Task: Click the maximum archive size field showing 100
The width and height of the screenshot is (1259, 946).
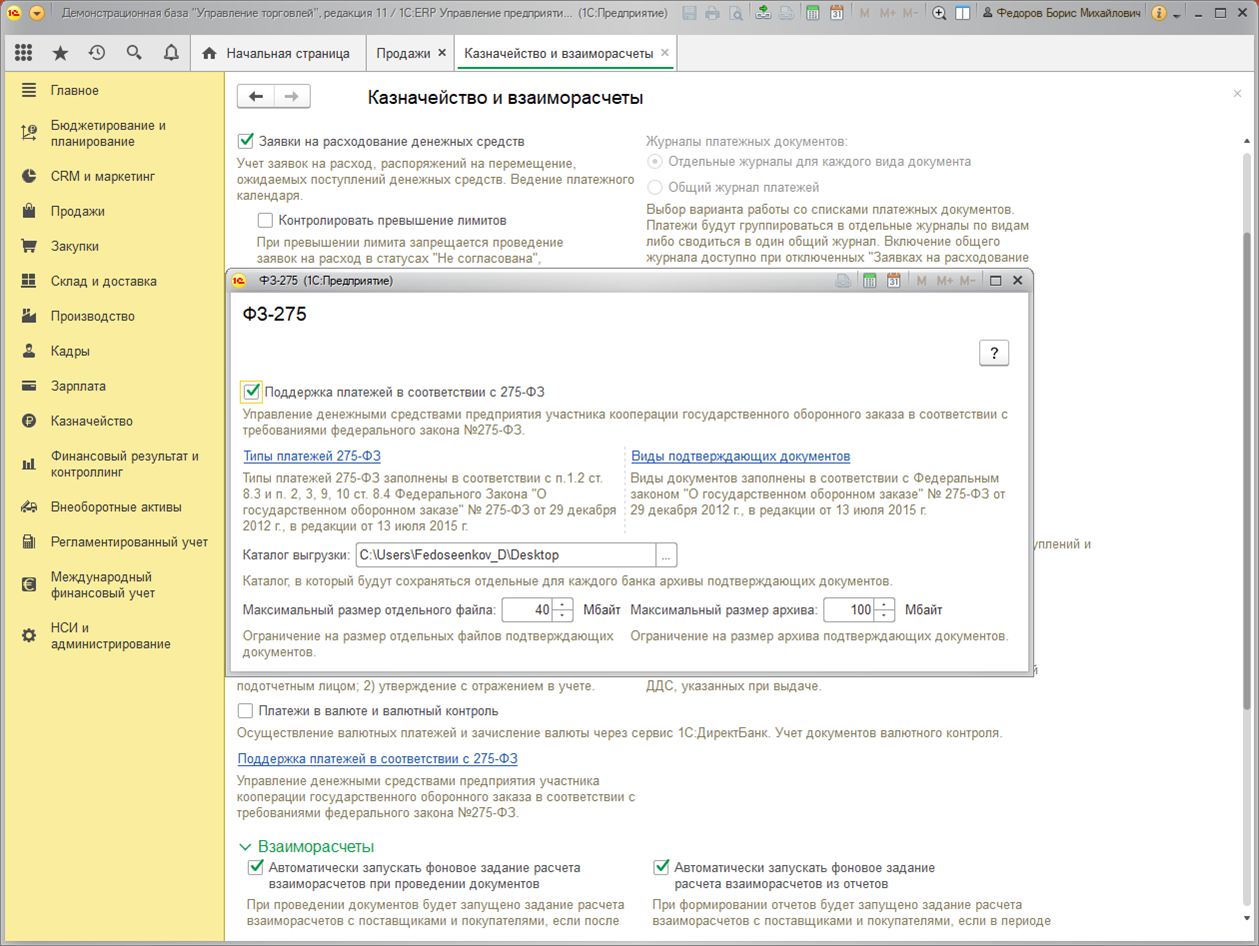Action: (848, 610)
